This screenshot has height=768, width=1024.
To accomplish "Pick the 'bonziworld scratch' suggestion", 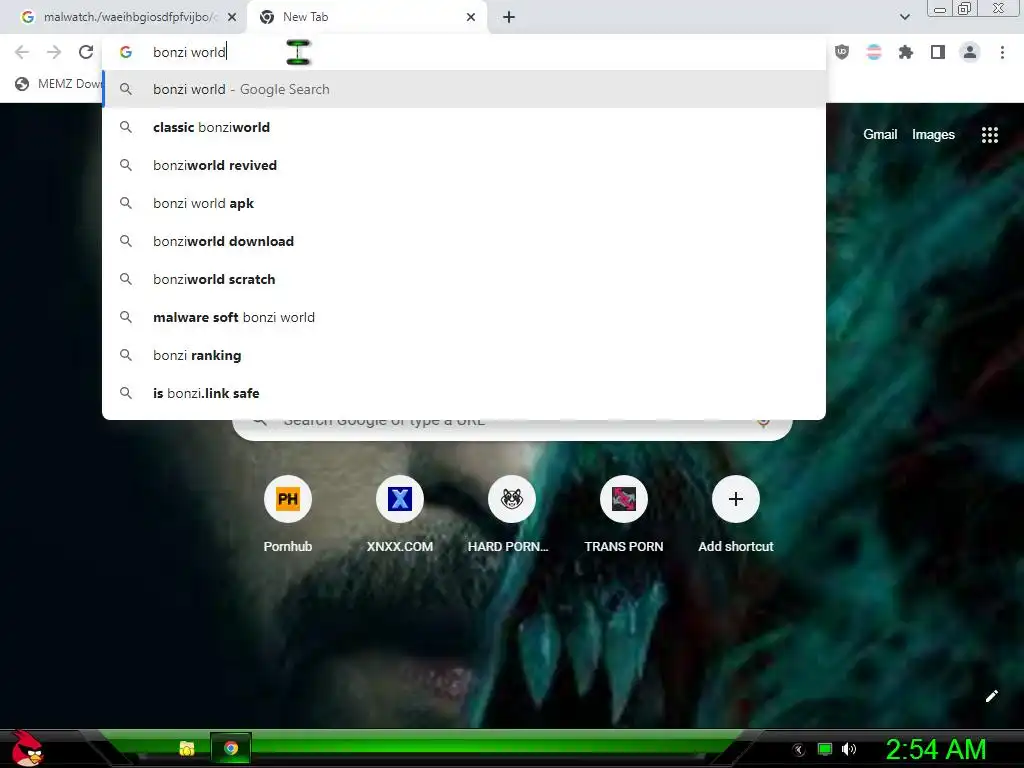I will tap(464, 279).
